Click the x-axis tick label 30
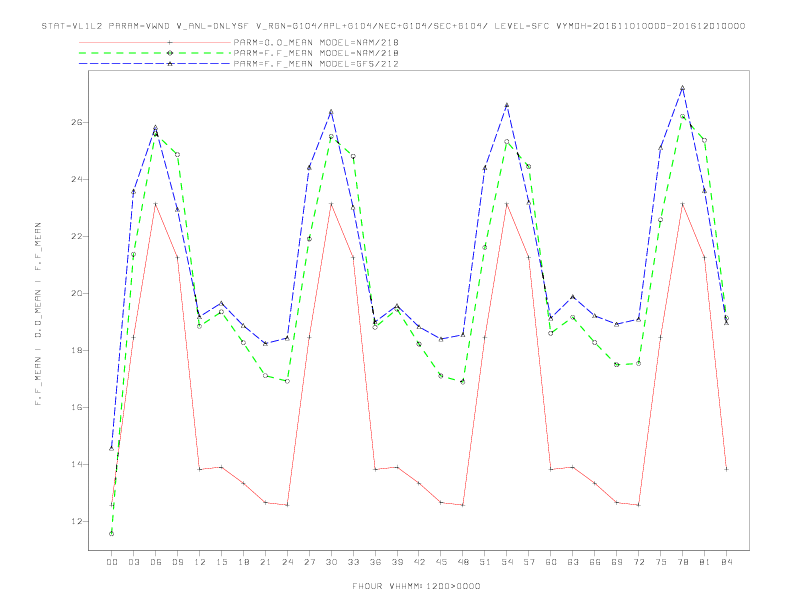The width and height of the screenshot is (792, 612). coord(331,562)
